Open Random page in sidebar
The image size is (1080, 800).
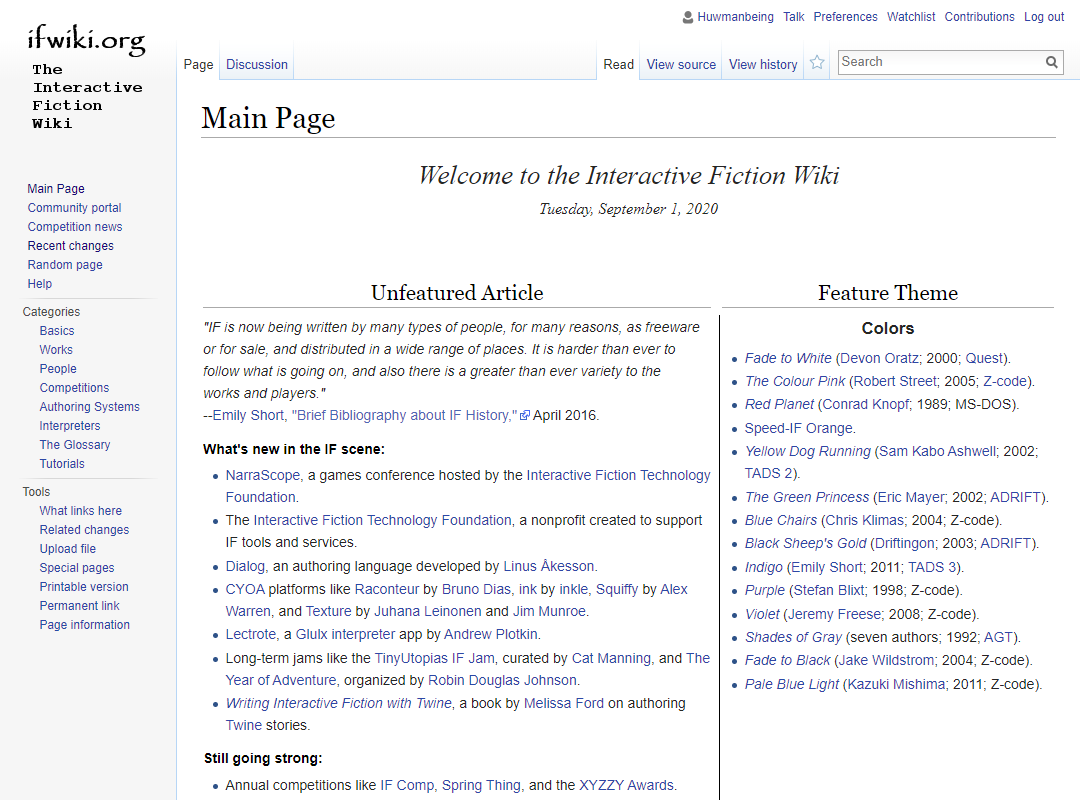click(x=65, y=265)
